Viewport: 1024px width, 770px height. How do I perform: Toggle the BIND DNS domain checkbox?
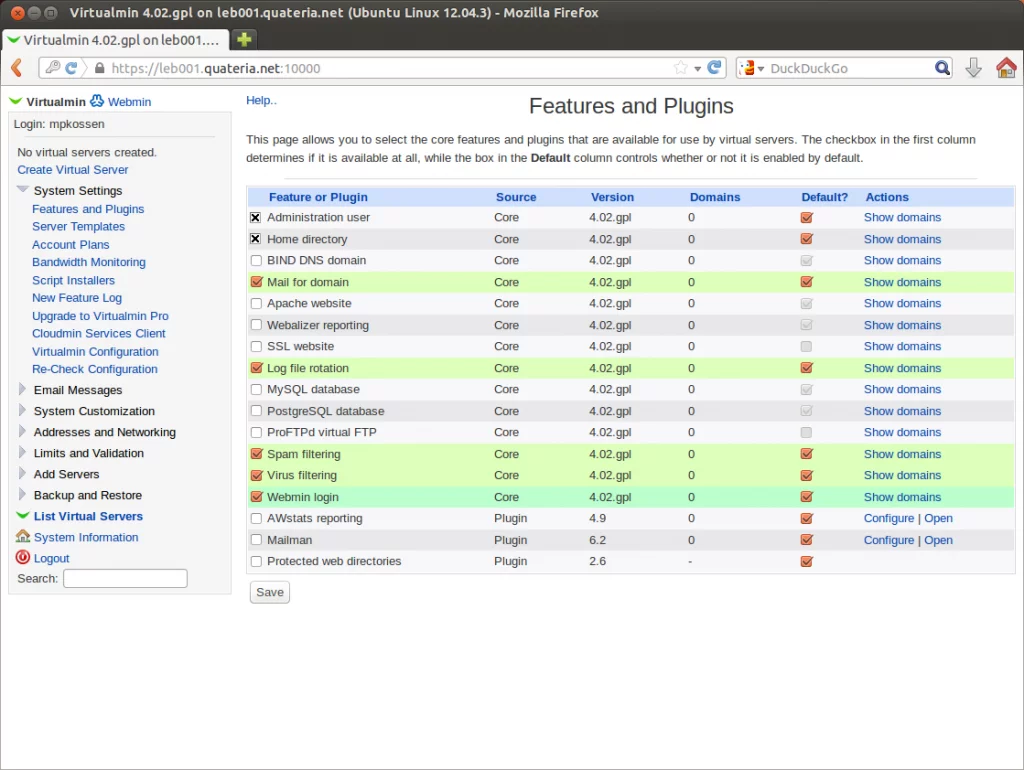coord(256,260)
